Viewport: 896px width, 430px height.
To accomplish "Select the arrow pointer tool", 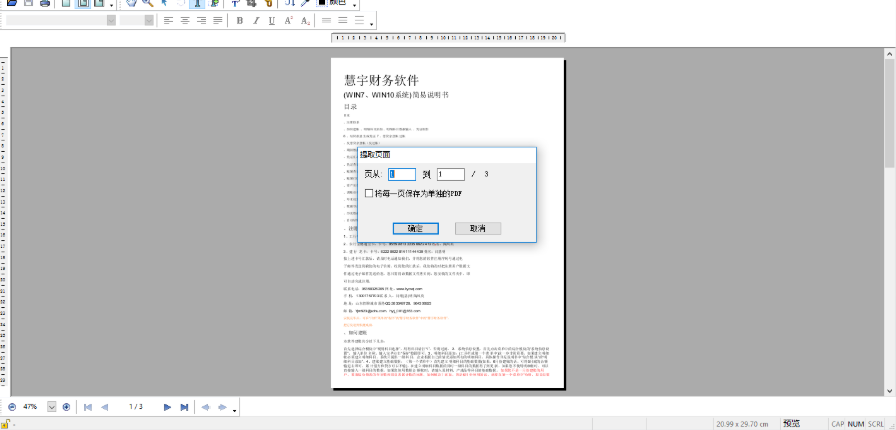I will 165,3.
